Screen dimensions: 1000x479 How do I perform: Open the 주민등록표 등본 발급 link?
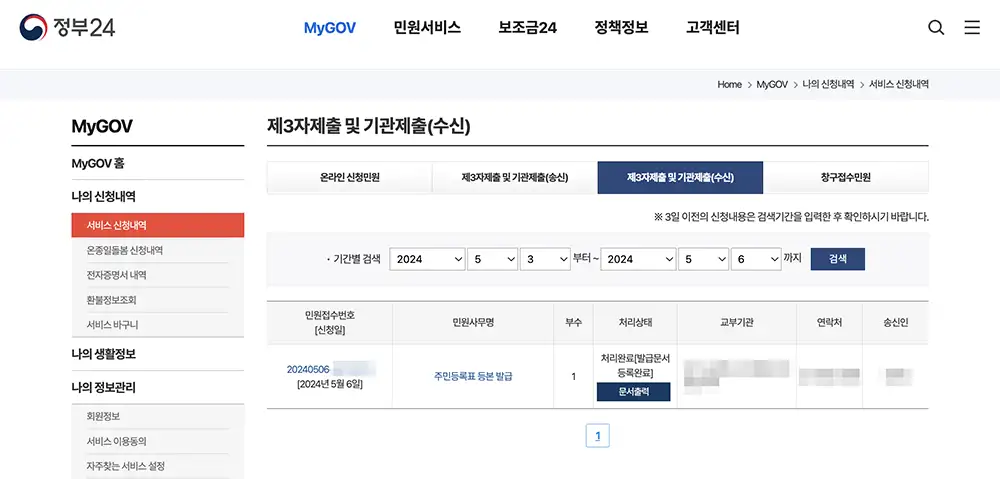(x=473, y=376)
